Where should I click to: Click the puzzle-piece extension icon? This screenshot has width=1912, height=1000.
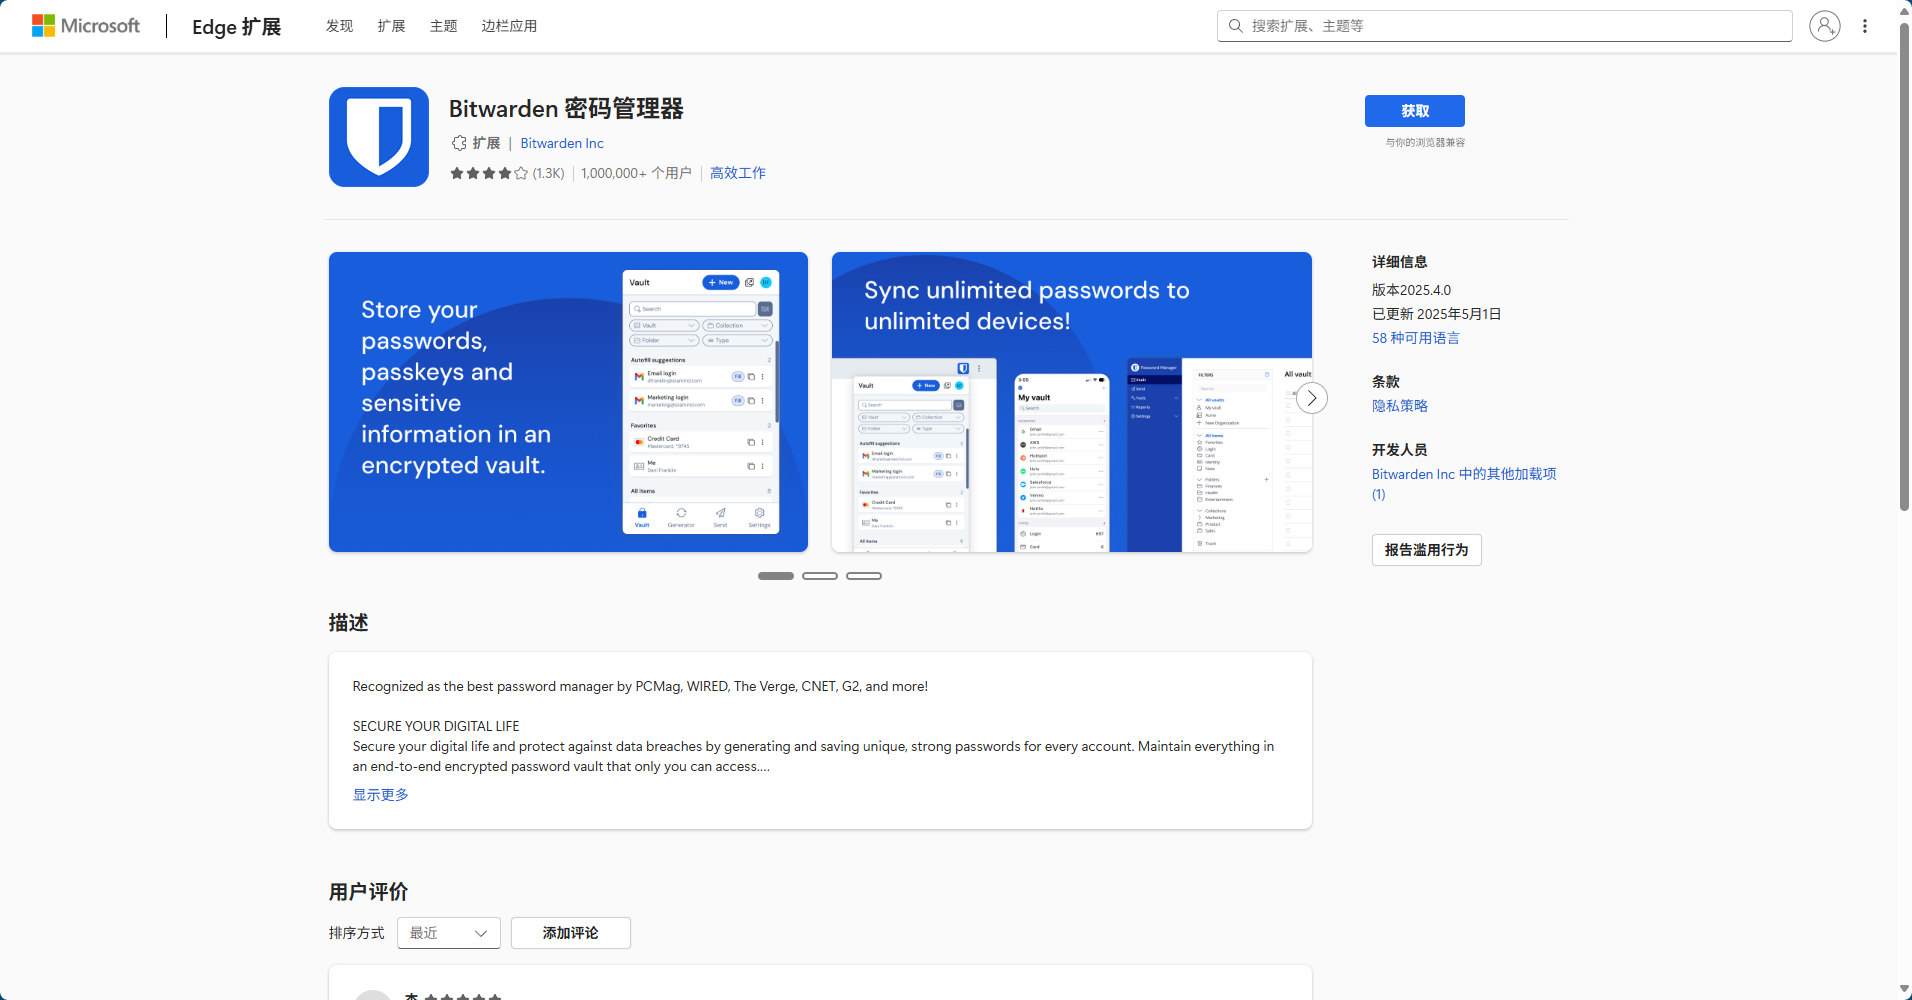pyautogui.click(x=459, y=143)
